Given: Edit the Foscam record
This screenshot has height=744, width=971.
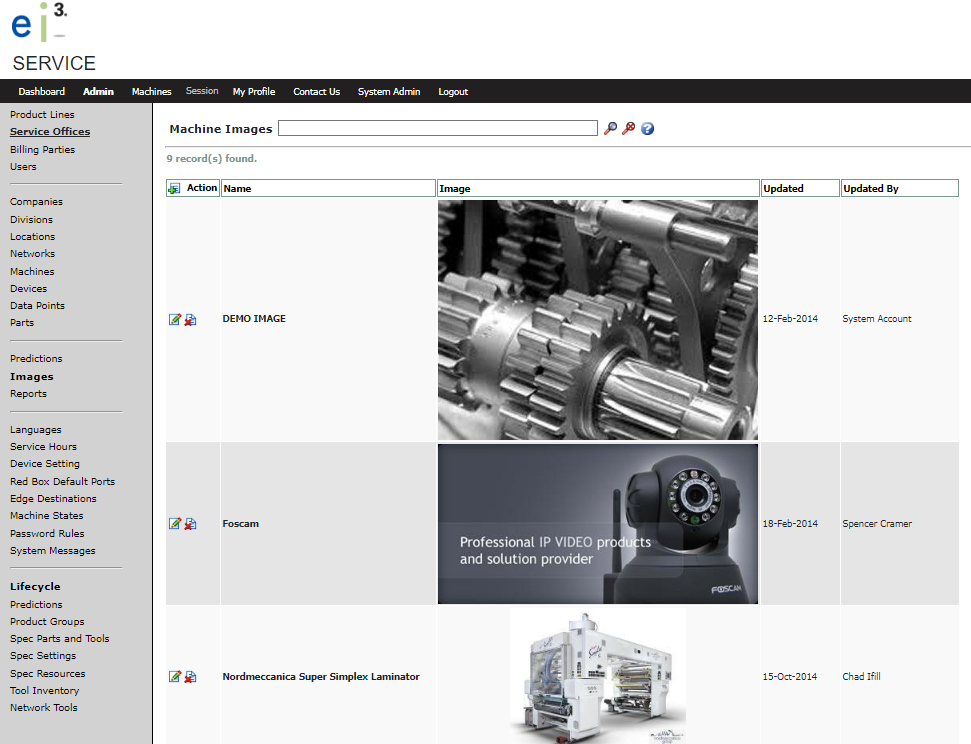Looking at the screenshot, I should click(x=175, y=523).
